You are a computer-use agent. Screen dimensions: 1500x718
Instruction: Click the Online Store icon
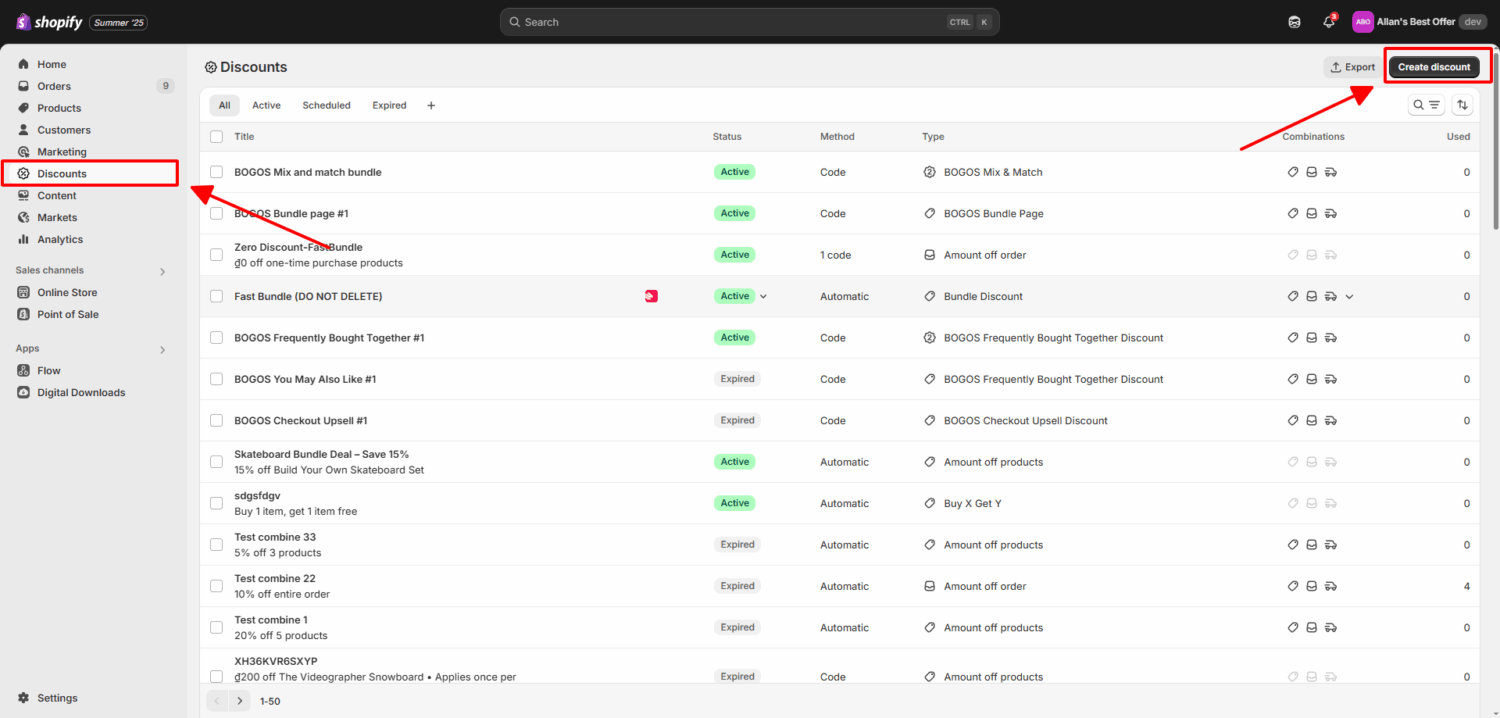(x=24, y=293)
